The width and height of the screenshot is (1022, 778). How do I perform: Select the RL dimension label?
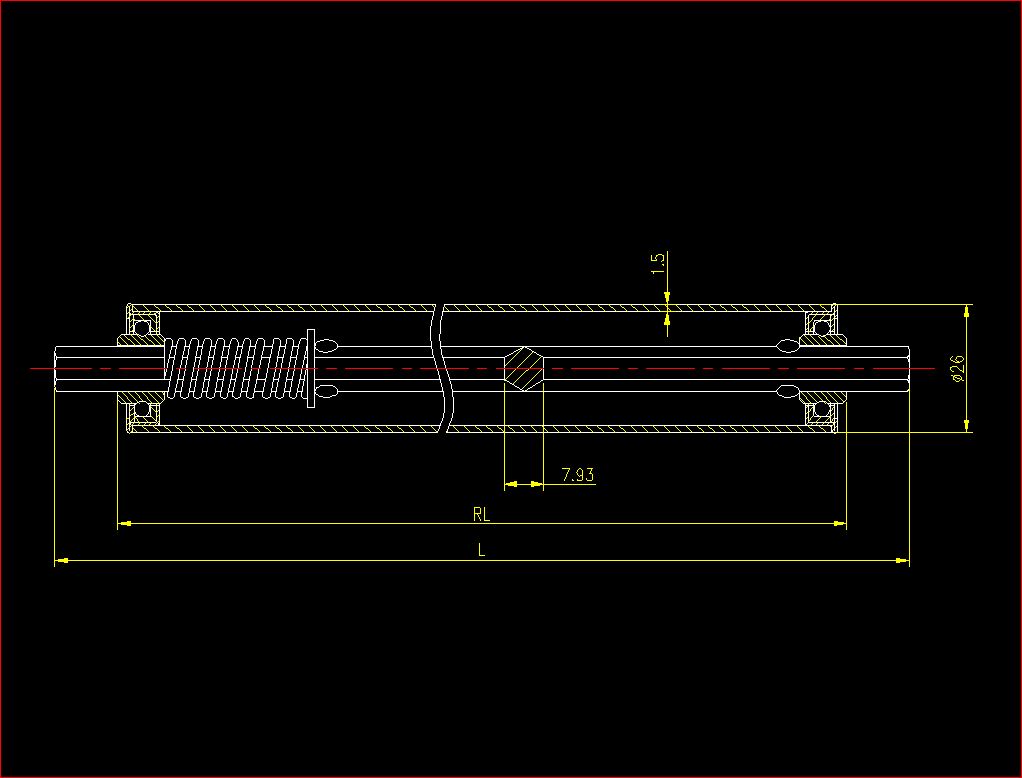(481, 515)
